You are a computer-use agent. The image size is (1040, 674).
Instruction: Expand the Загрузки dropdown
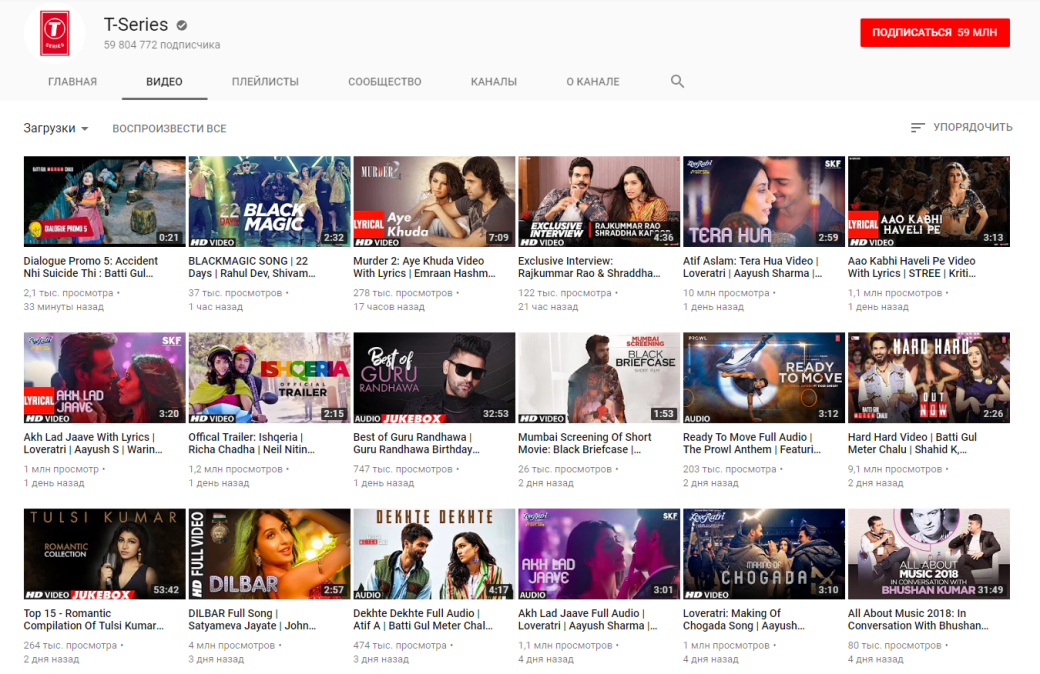(x=56, y=128)
